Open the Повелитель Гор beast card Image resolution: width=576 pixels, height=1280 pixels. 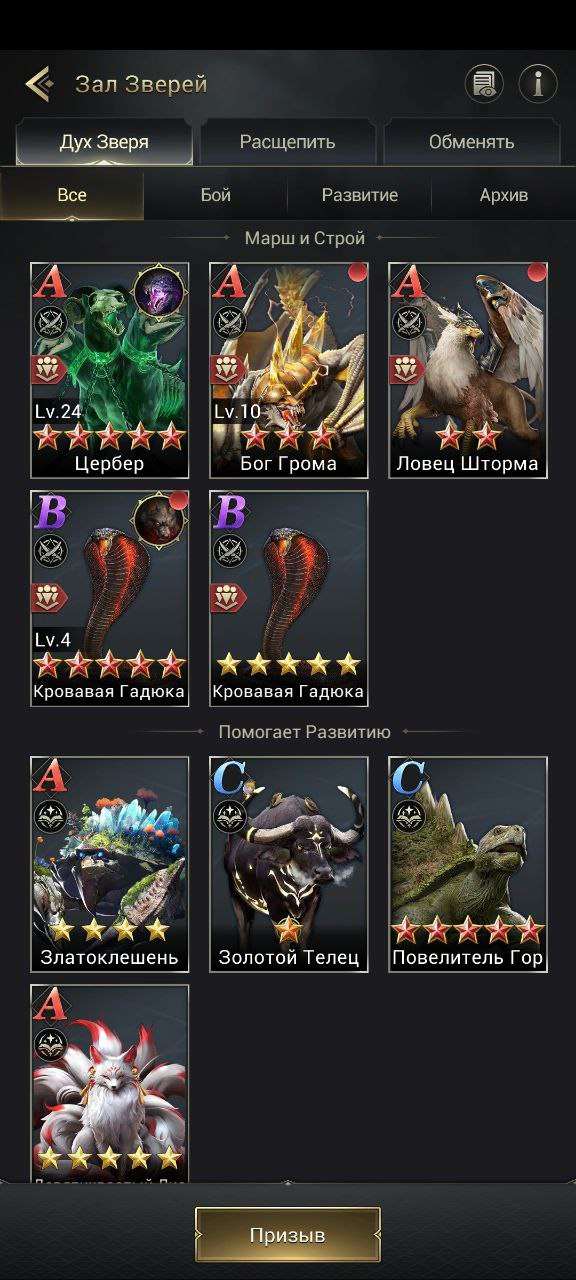pyautogui.click(x=468, y=864)
